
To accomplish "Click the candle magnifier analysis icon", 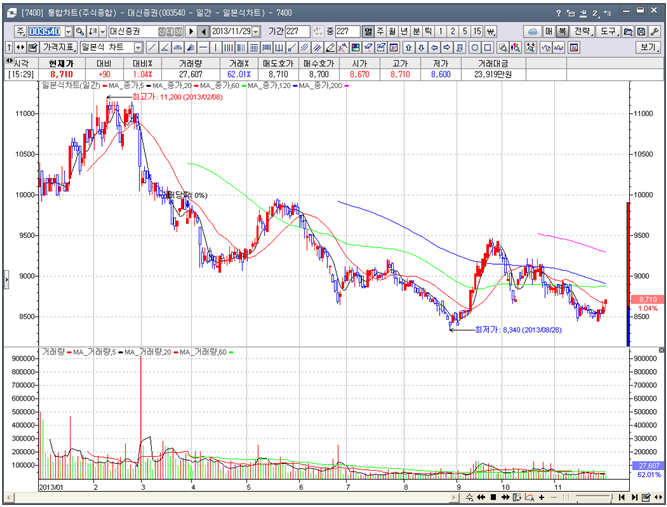I will coord(516,47).
